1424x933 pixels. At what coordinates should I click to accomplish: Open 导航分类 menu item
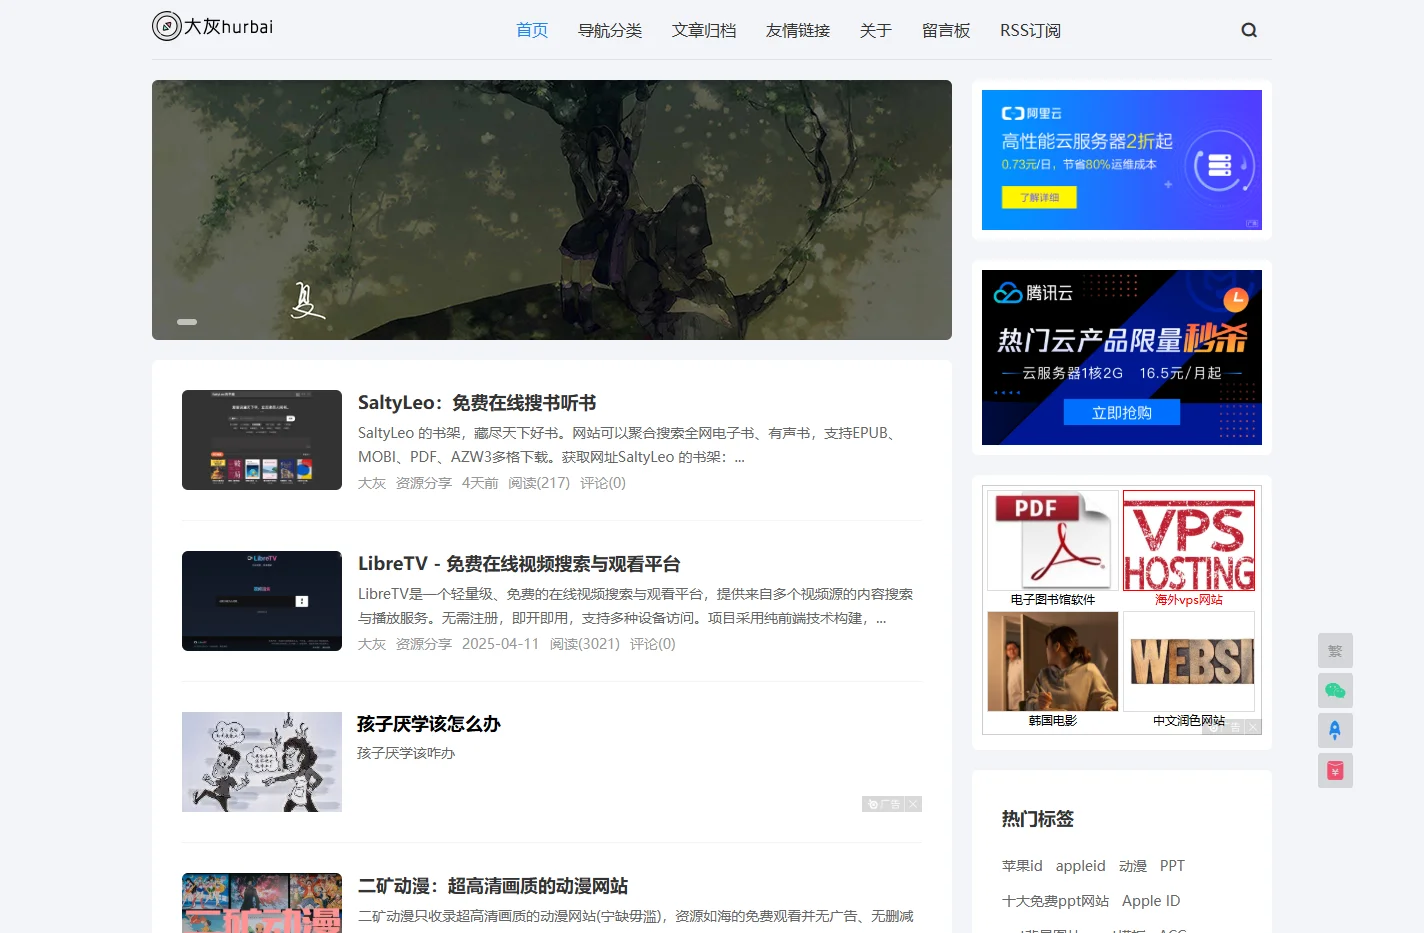click(x=610, y=30)
